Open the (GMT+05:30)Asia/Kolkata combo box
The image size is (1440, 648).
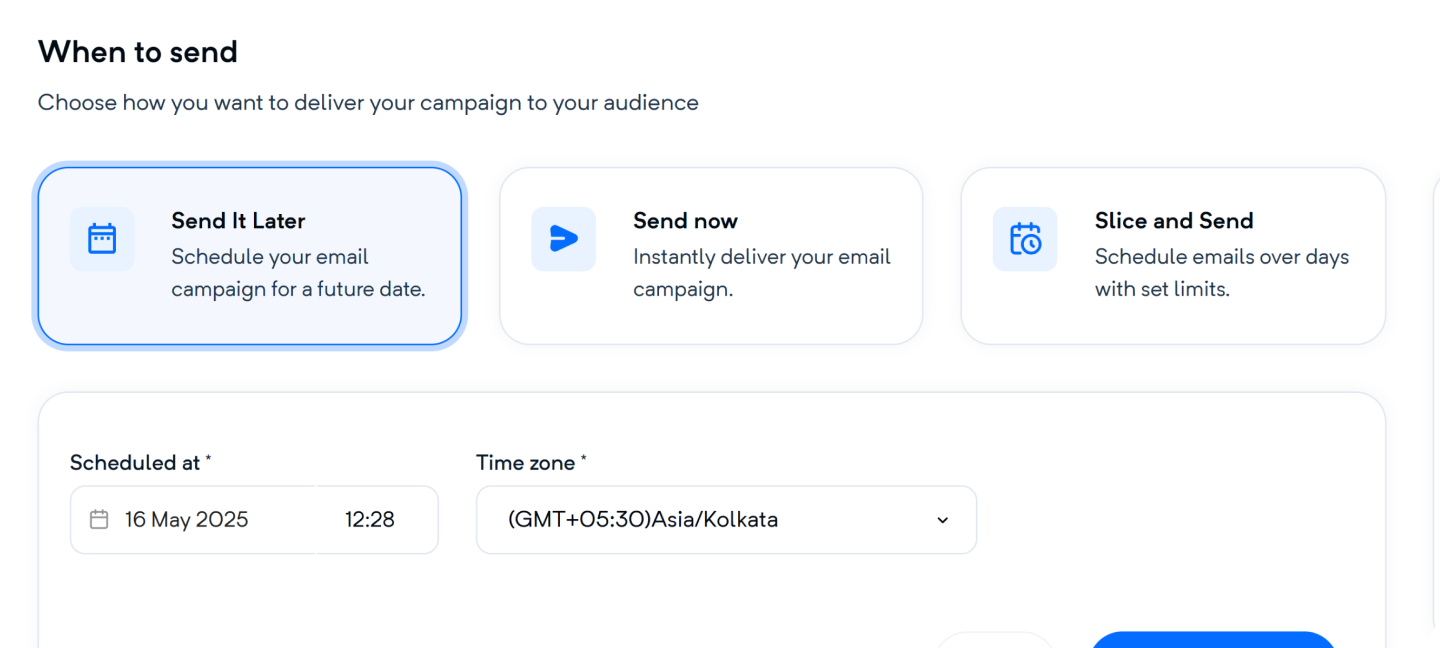pos(726,519)
